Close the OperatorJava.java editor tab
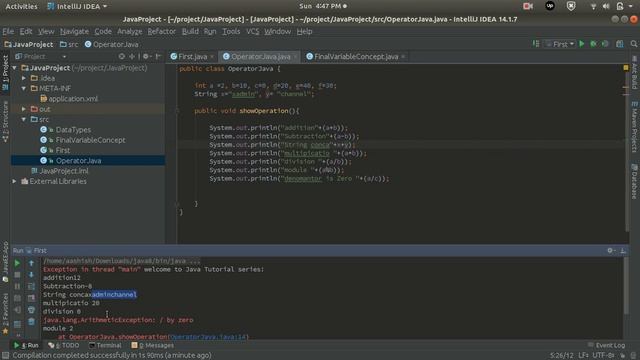Viewport: 640px width, 360px height. tap(296, 57)
